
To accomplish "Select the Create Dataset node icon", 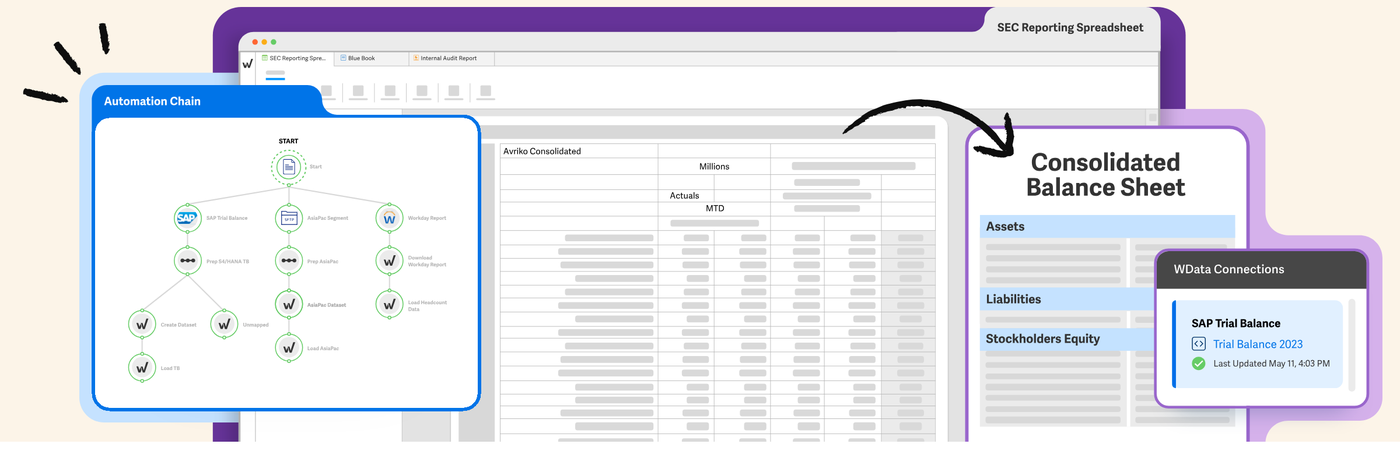I will click(142, 324).
